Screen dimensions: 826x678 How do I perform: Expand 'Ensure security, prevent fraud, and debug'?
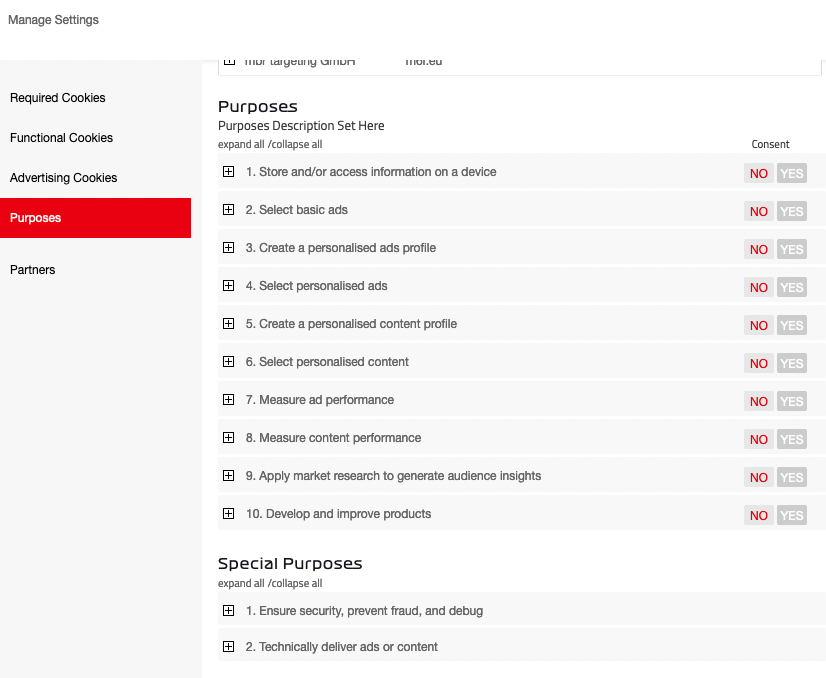tap(228, 611)
